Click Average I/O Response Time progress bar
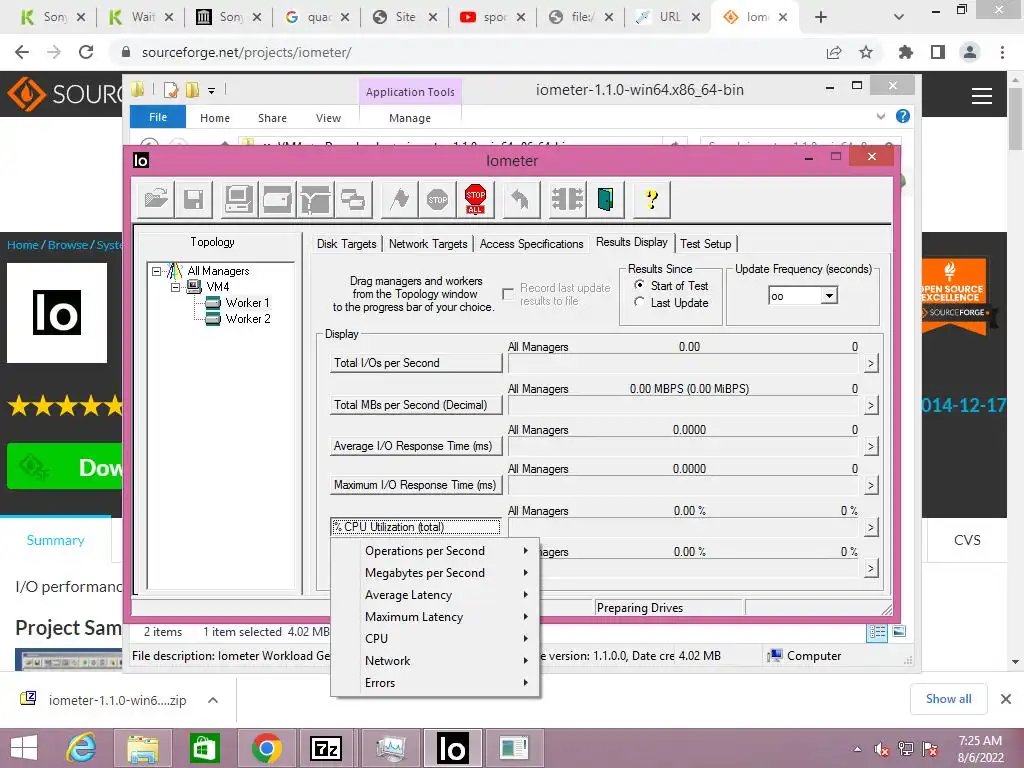 coord(683,447)
